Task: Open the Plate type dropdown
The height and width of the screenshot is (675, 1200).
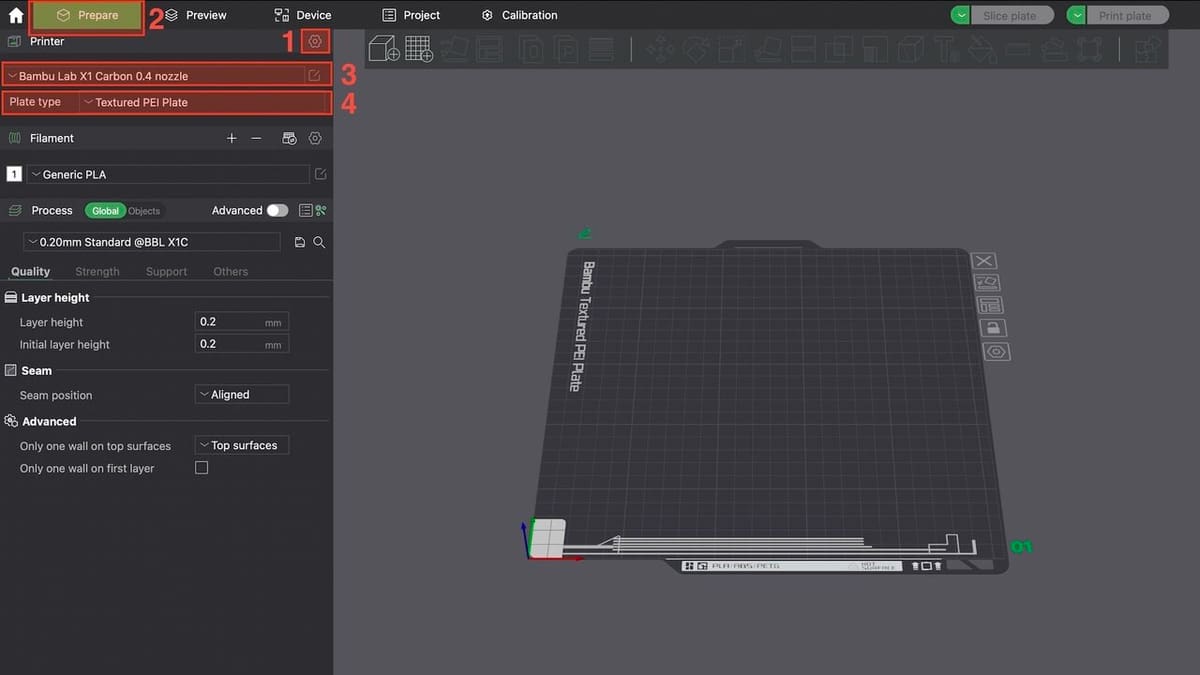Action: (x=205, y=102)
